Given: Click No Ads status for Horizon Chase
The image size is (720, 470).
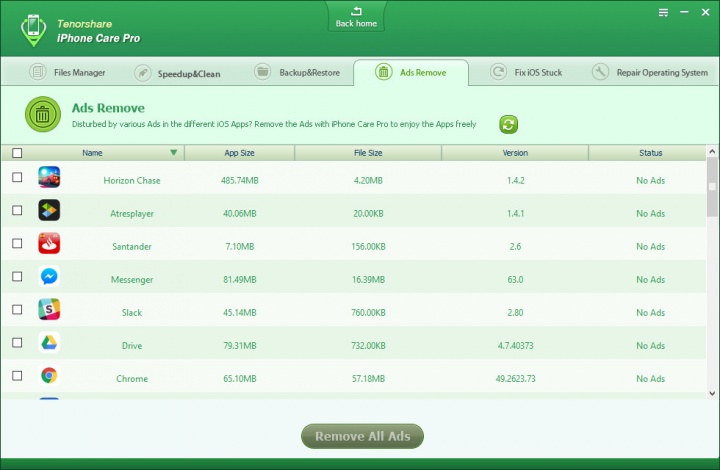Looking at the screenshot, I should tap(650, 180).
